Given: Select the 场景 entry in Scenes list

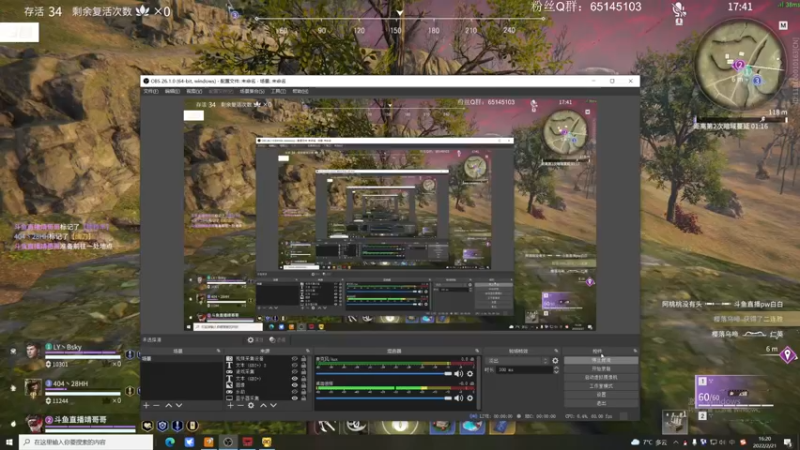Looking at the screenshot, I should click(181, 359).
